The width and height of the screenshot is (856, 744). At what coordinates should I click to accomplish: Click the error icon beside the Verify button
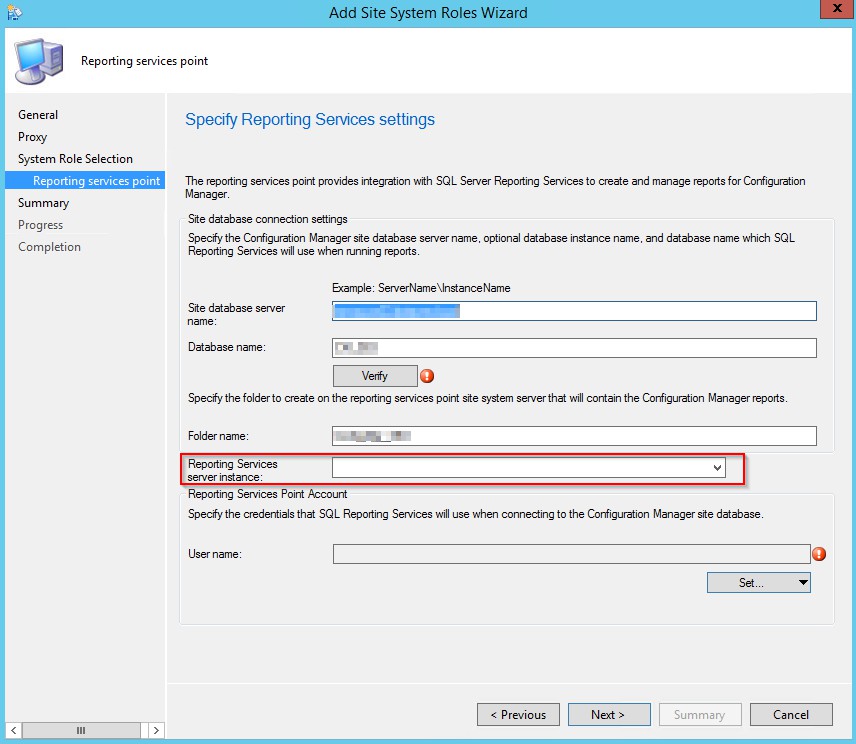click(x=427, y=375)
